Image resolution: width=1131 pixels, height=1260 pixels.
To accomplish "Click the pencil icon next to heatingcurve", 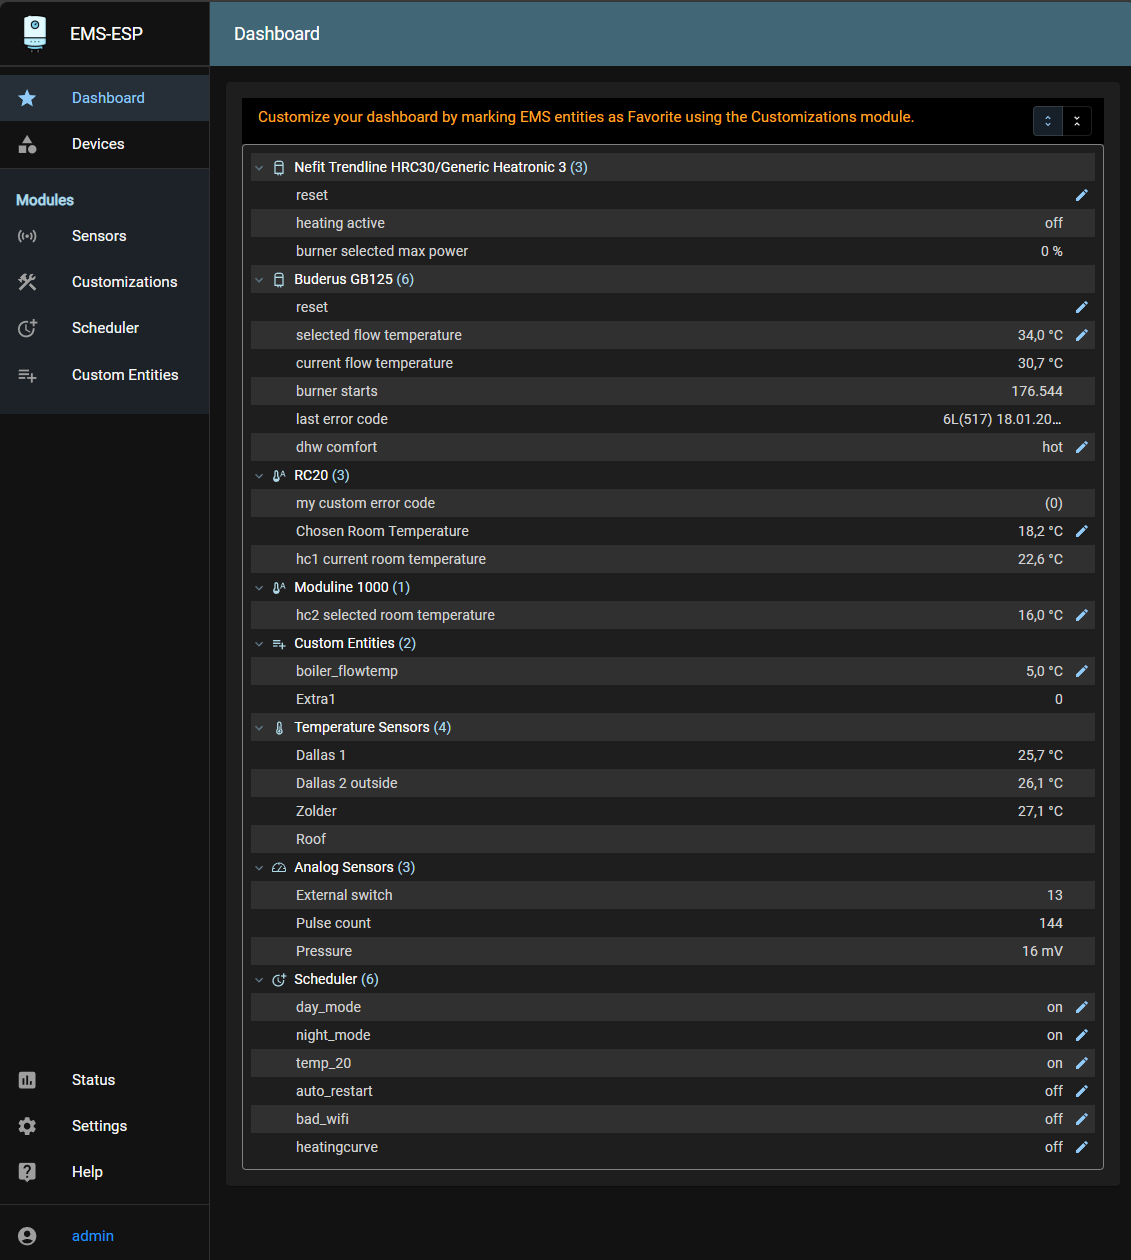I will (x=1081, y=1147).
